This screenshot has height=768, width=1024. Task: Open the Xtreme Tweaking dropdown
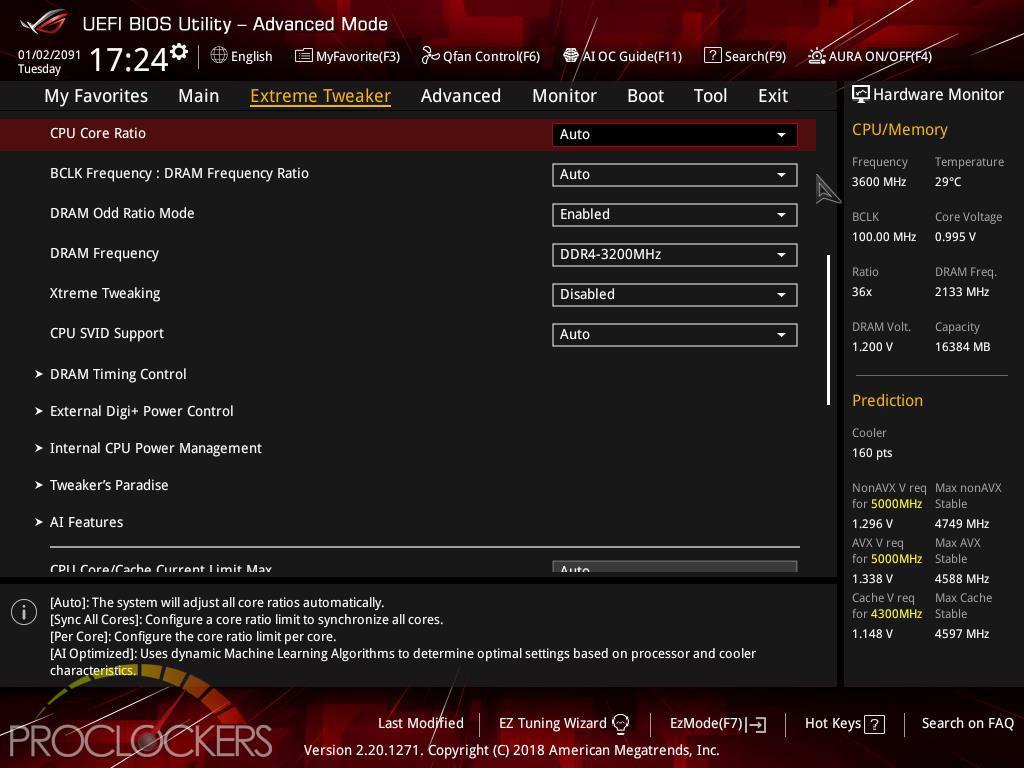(x=675, y=295)
